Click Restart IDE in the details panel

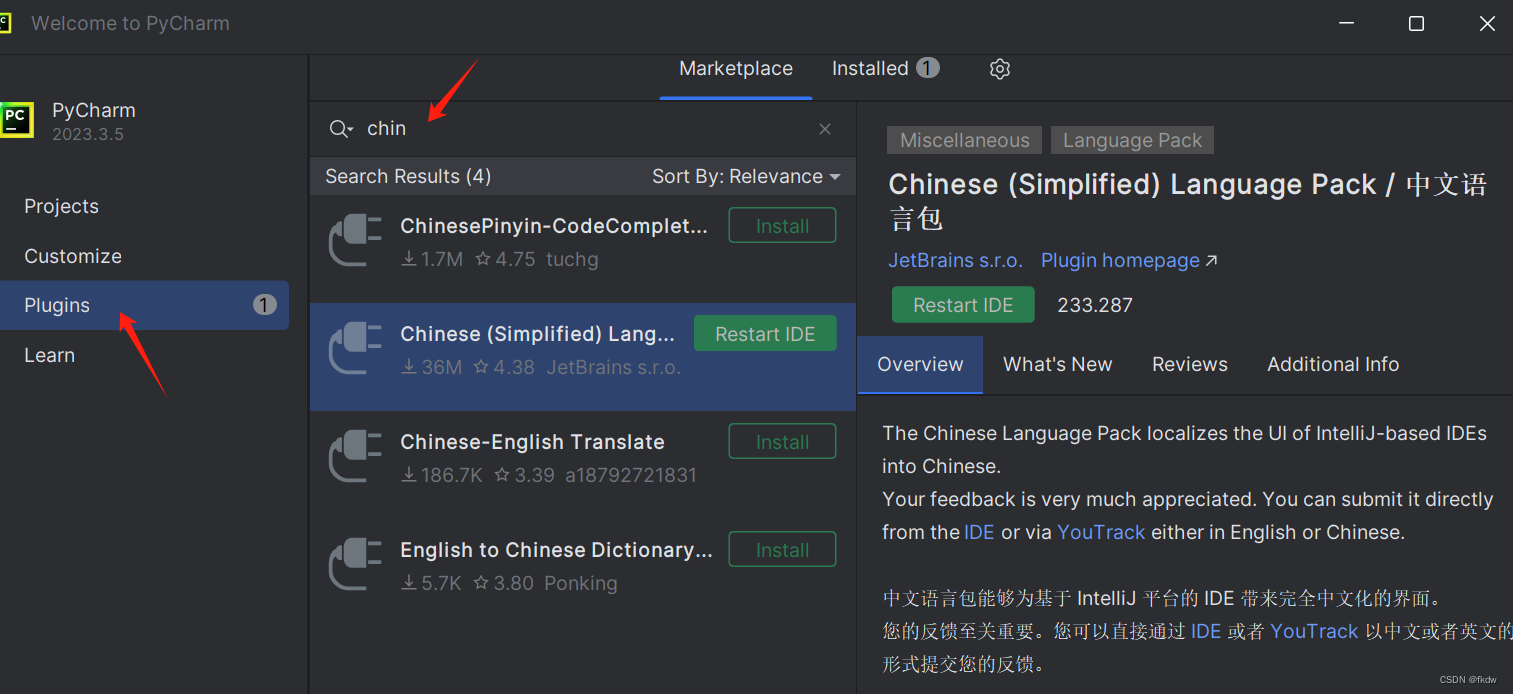tap(963, 305)
